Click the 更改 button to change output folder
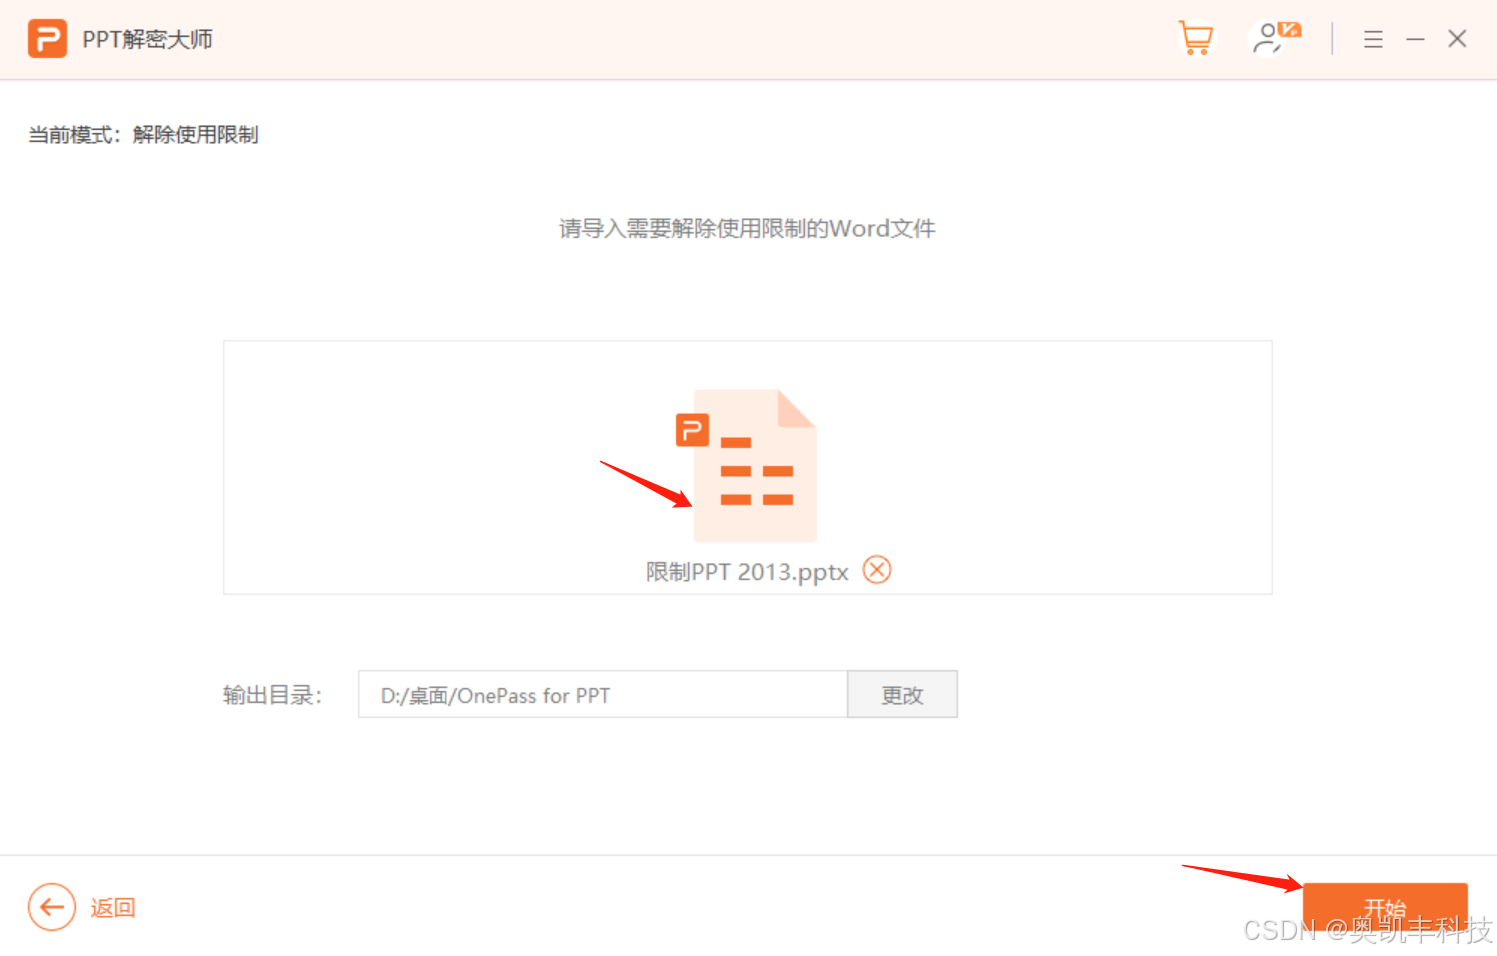Viewport: 1497px width, 956px height. coord(902,694)
